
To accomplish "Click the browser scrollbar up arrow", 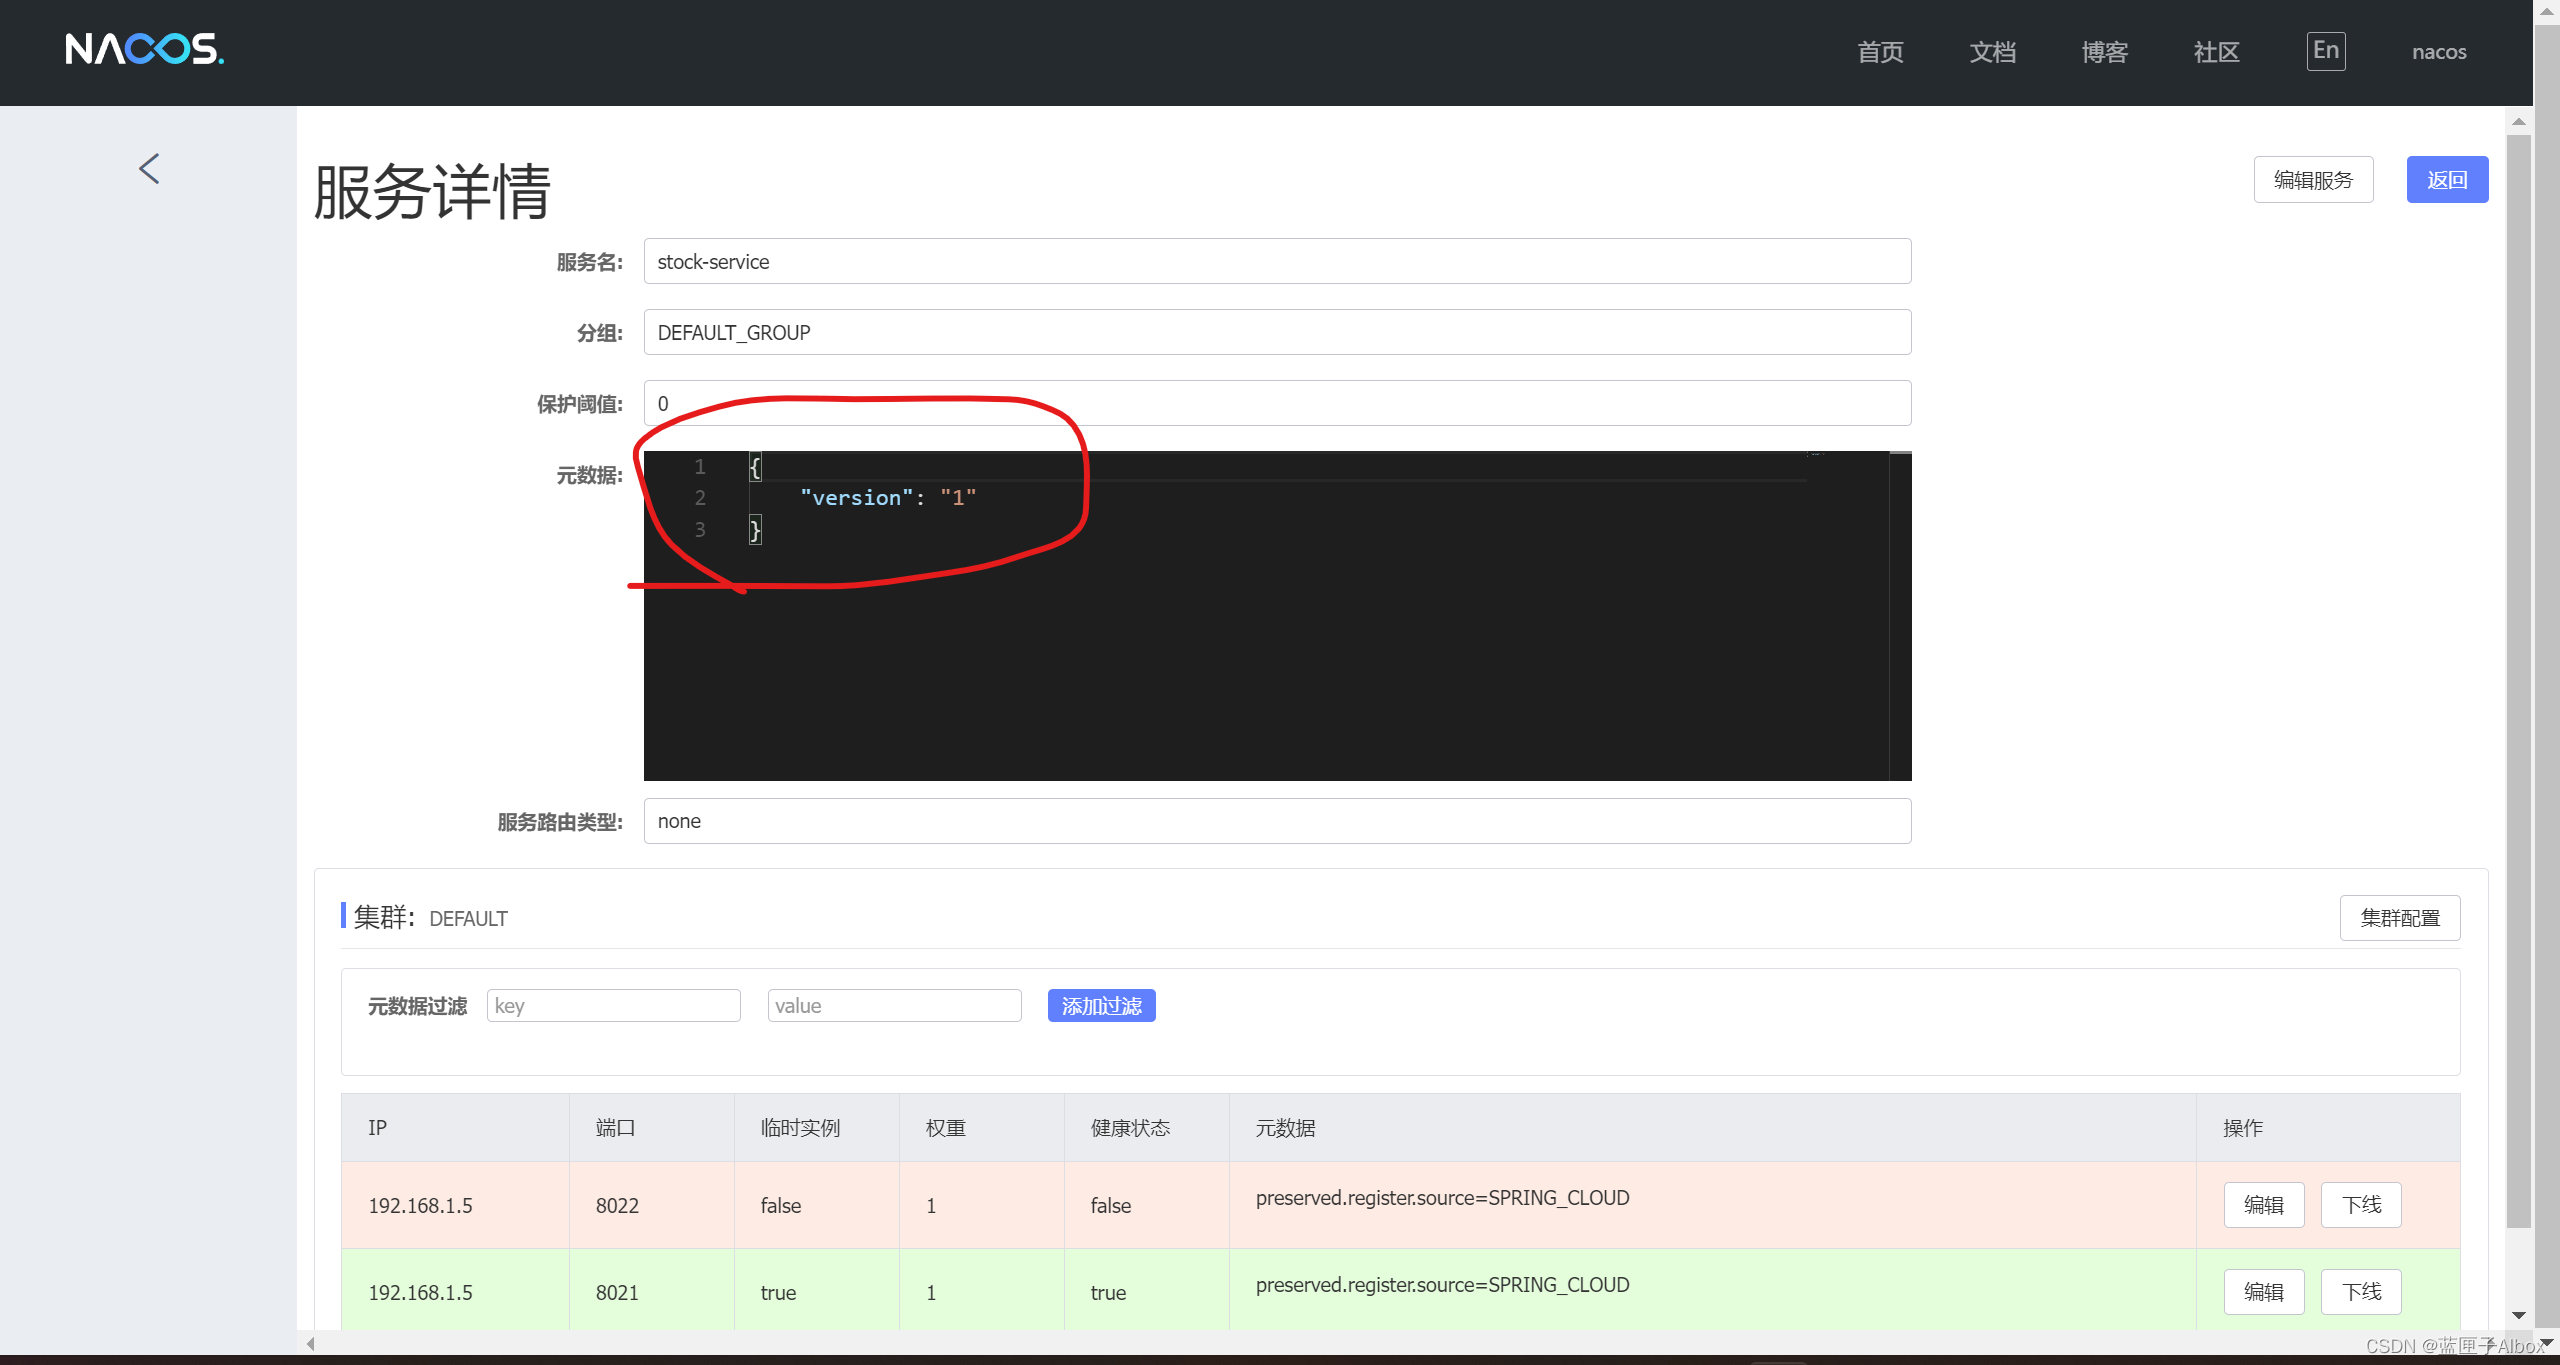I will [2546, 10].
